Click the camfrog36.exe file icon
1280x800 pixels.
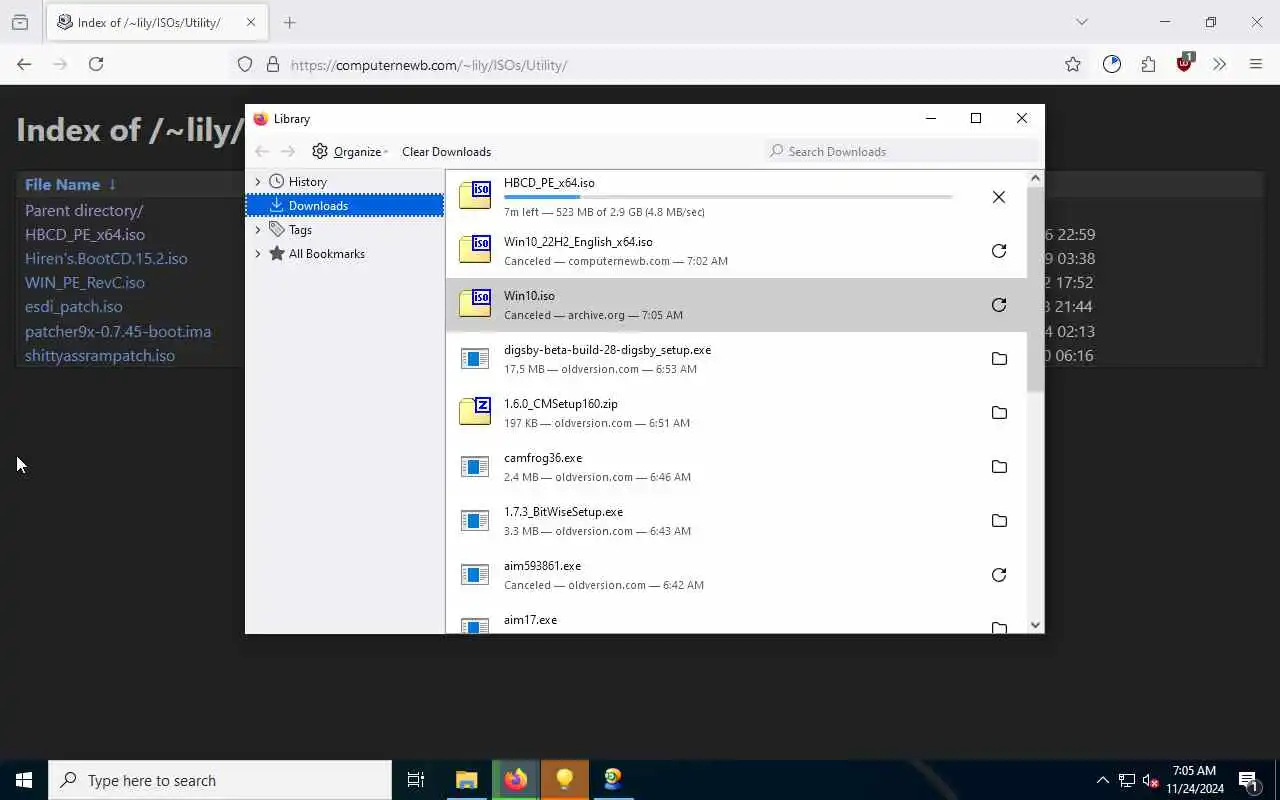(475, 467)
